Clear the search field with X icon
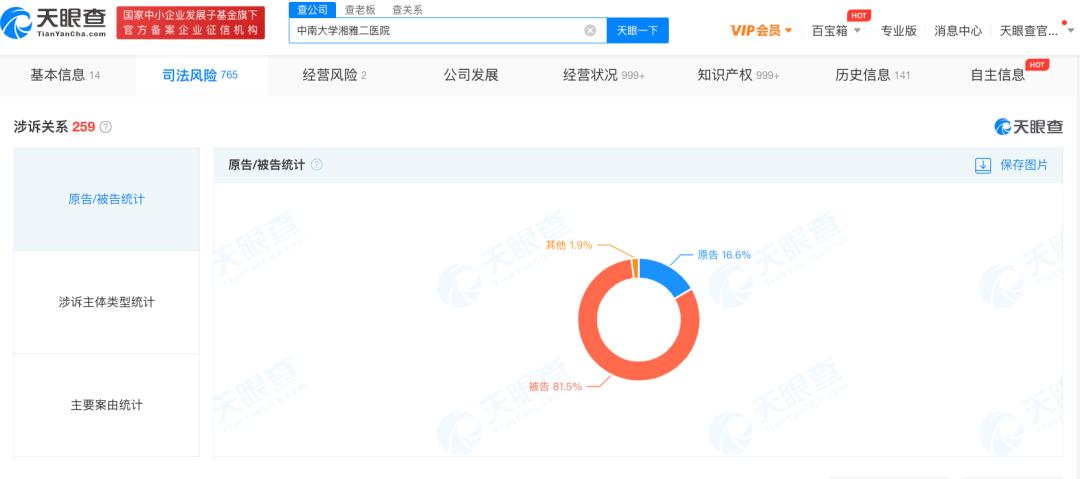1080x479 pixels. [x=590, y=30]
